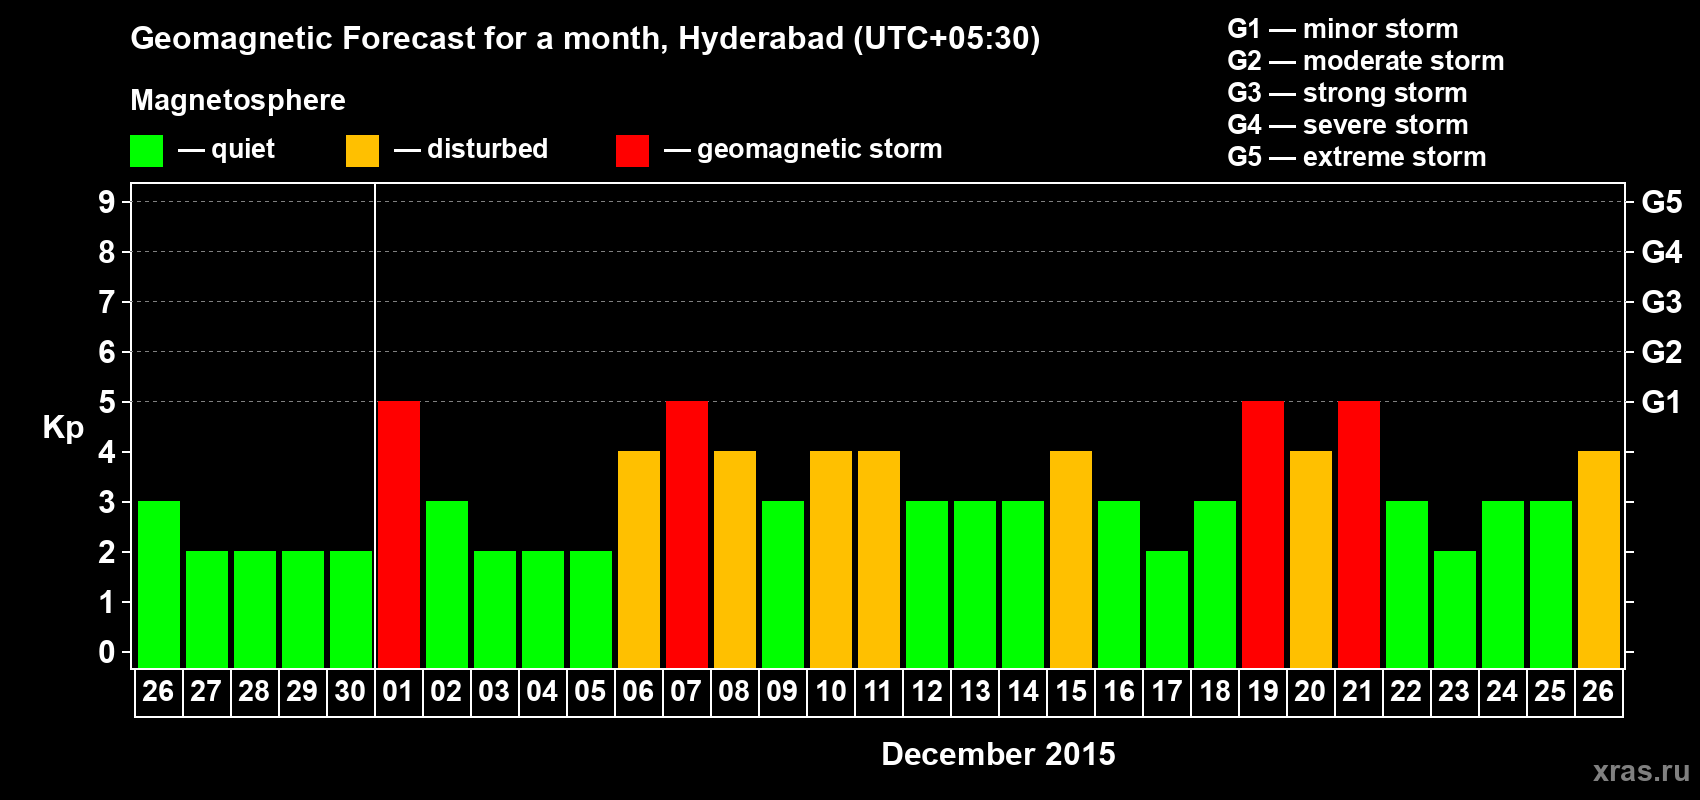Click the orange bar for December 06
The image size is (1700, 800).
tap(639, 560)
